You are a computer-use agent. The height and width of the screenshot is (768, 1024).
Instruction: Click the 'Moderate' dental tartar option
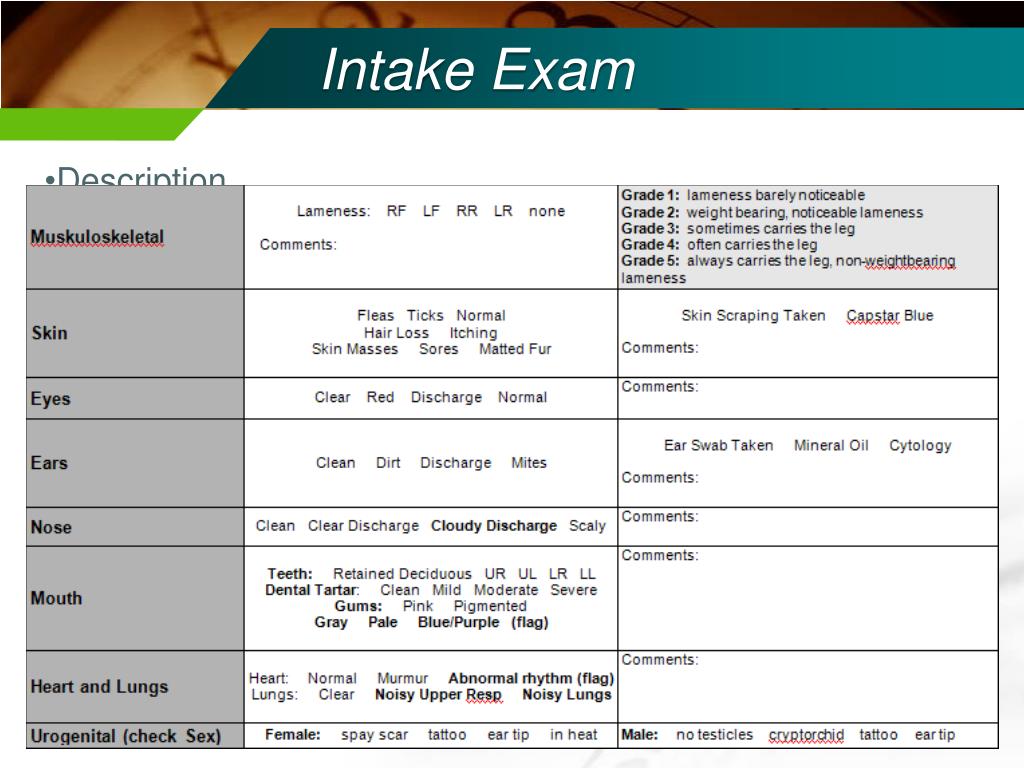506,590
